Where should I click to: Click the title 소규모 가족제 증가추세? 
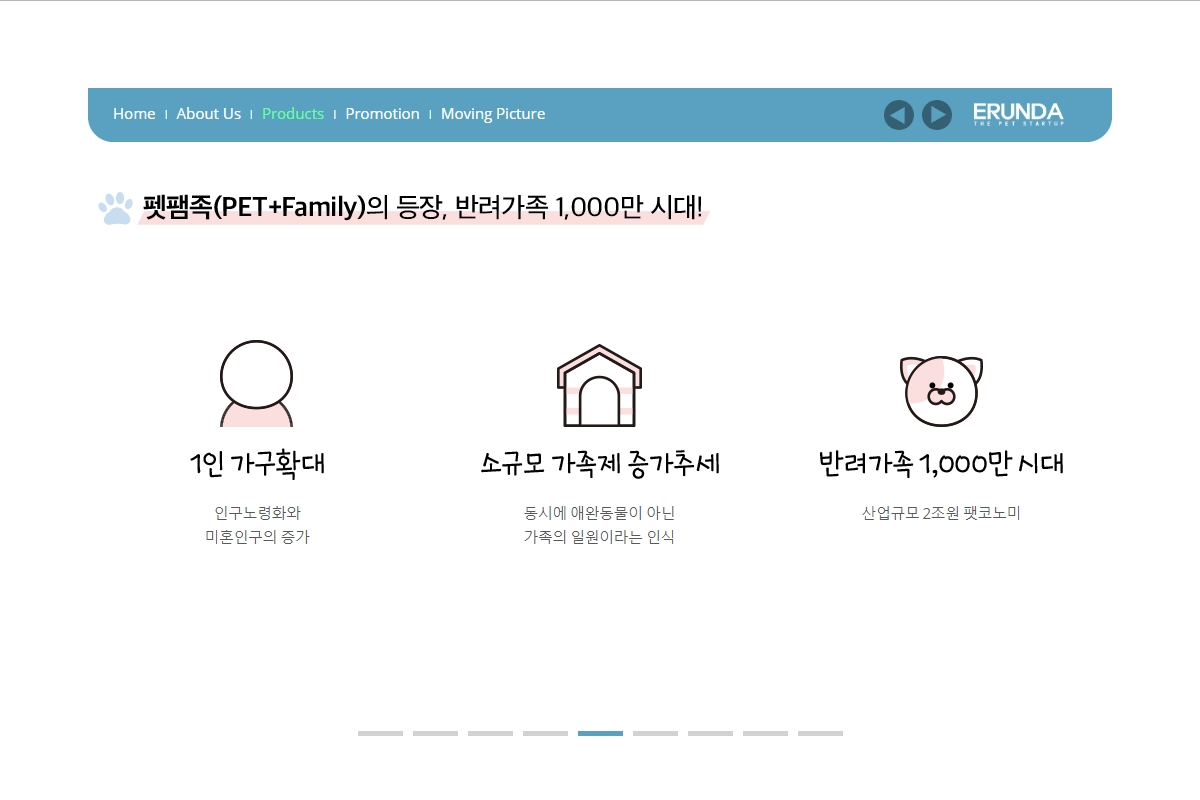pos(600,464)
